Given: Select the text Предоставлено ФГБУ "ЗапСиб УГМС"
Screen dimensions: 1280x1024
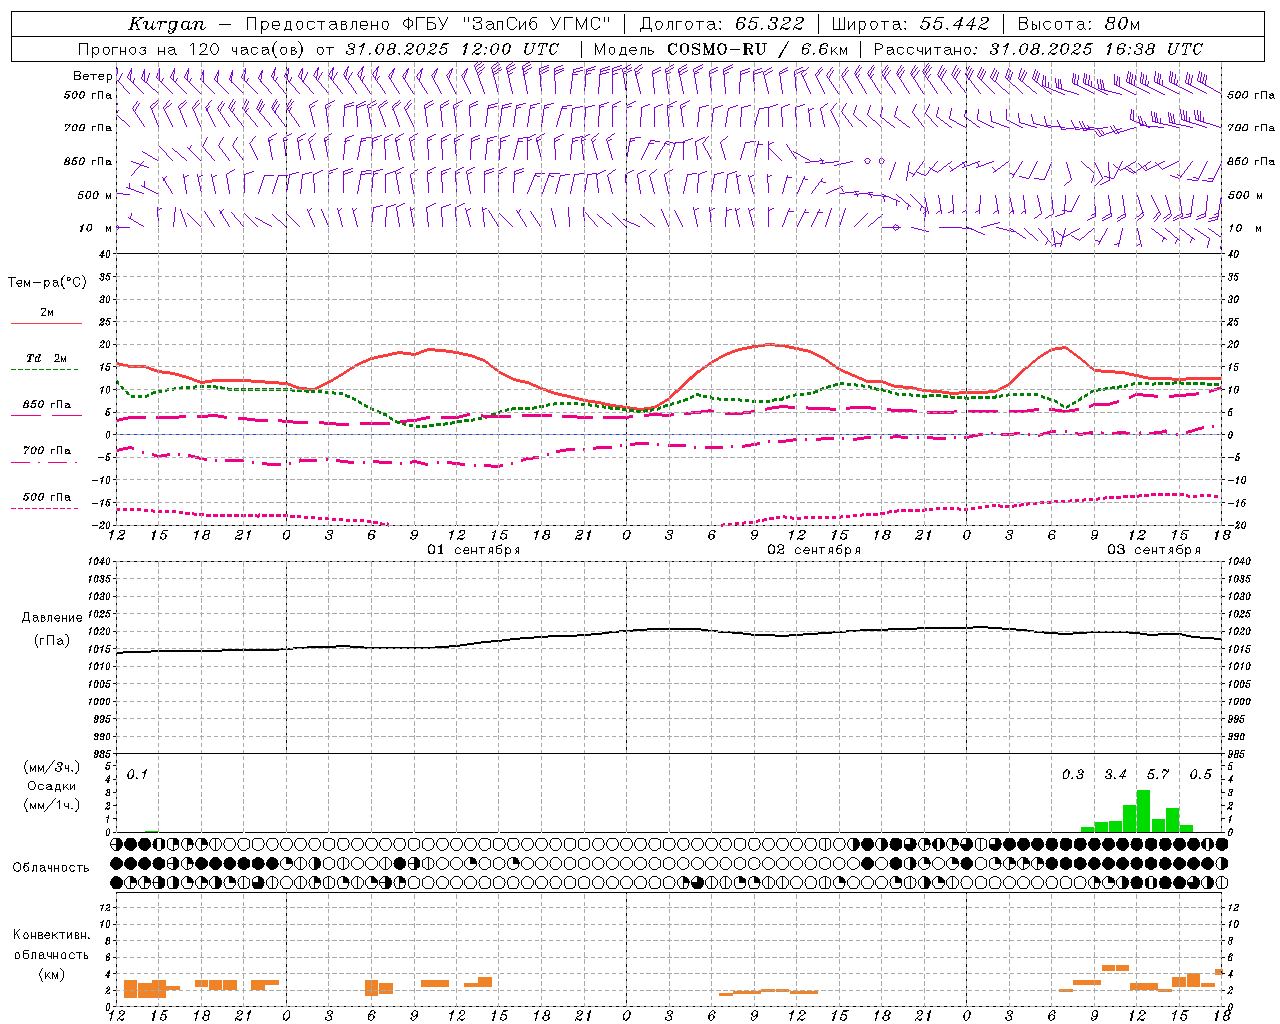Looking at the screenshot, I should click(x=427, y=24).
